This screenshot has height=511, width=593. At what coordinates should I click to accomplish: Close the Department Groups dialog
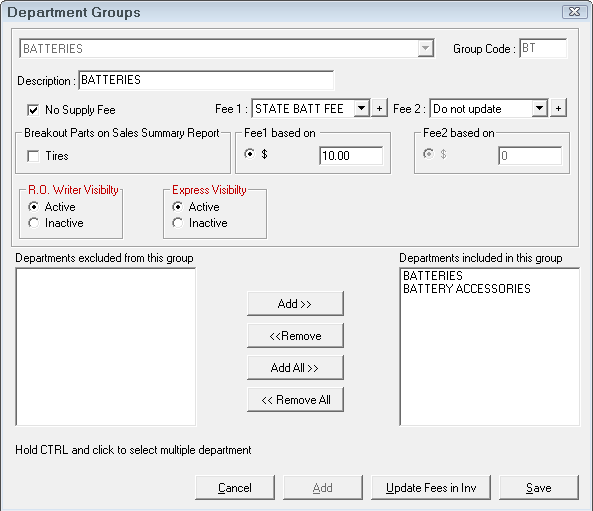point(574,12)
